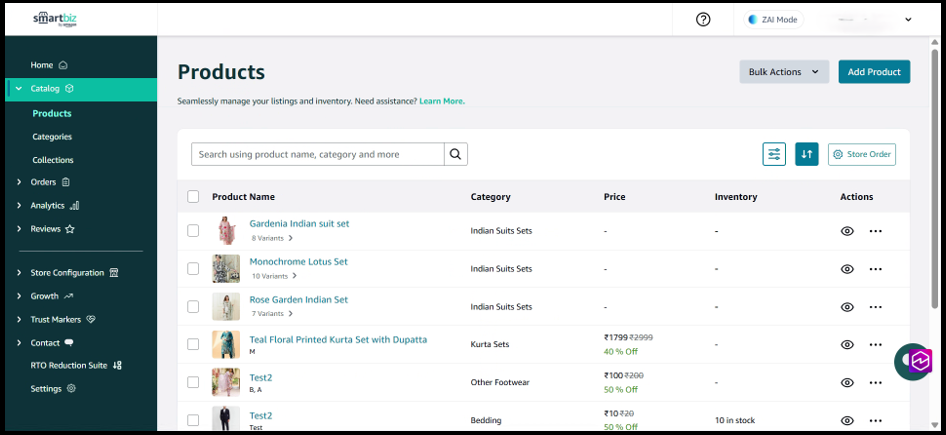Focus the product search input field
Screen dimensions: 946x435
point(318,154)
